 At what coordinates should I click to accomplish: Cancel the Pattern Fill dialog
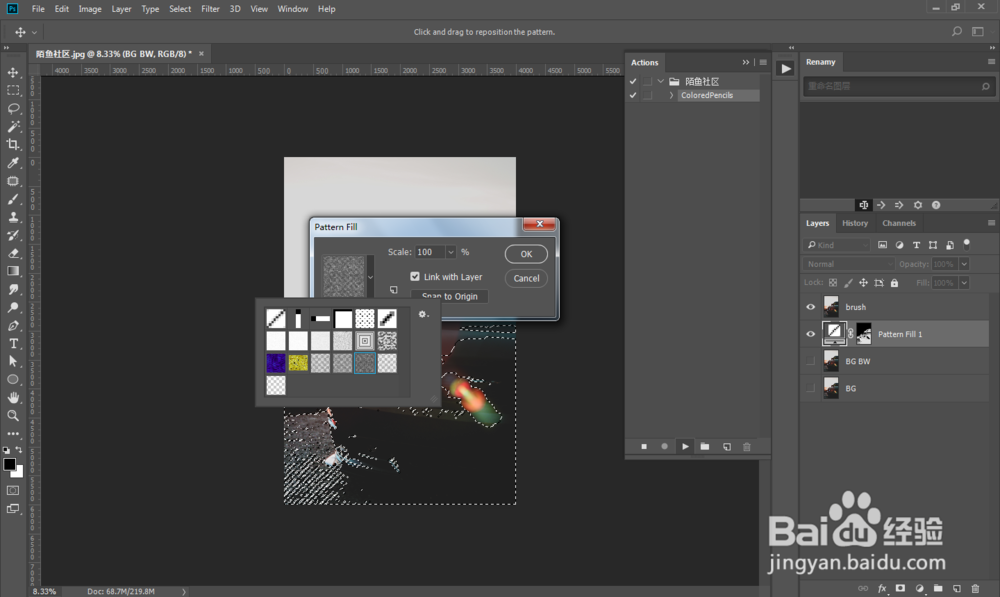[526, 278]
